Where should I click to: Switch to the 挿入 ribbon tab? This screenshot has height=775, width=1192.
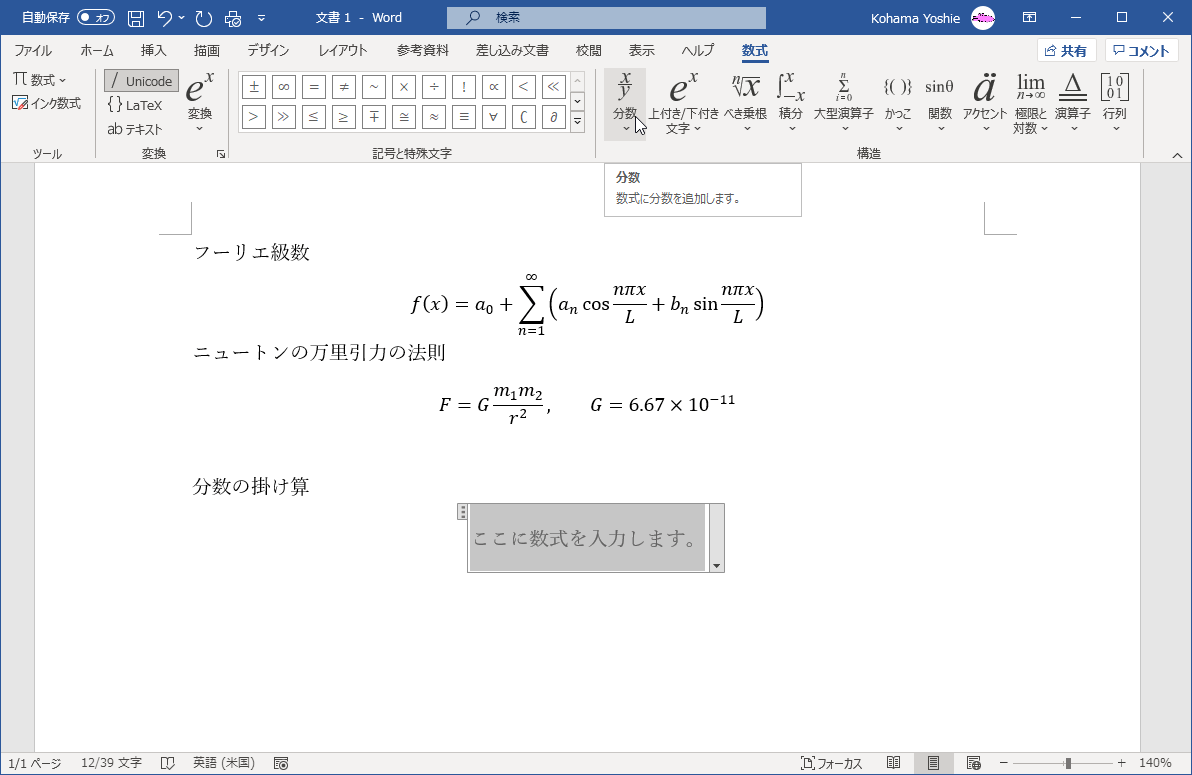(153, 51)
